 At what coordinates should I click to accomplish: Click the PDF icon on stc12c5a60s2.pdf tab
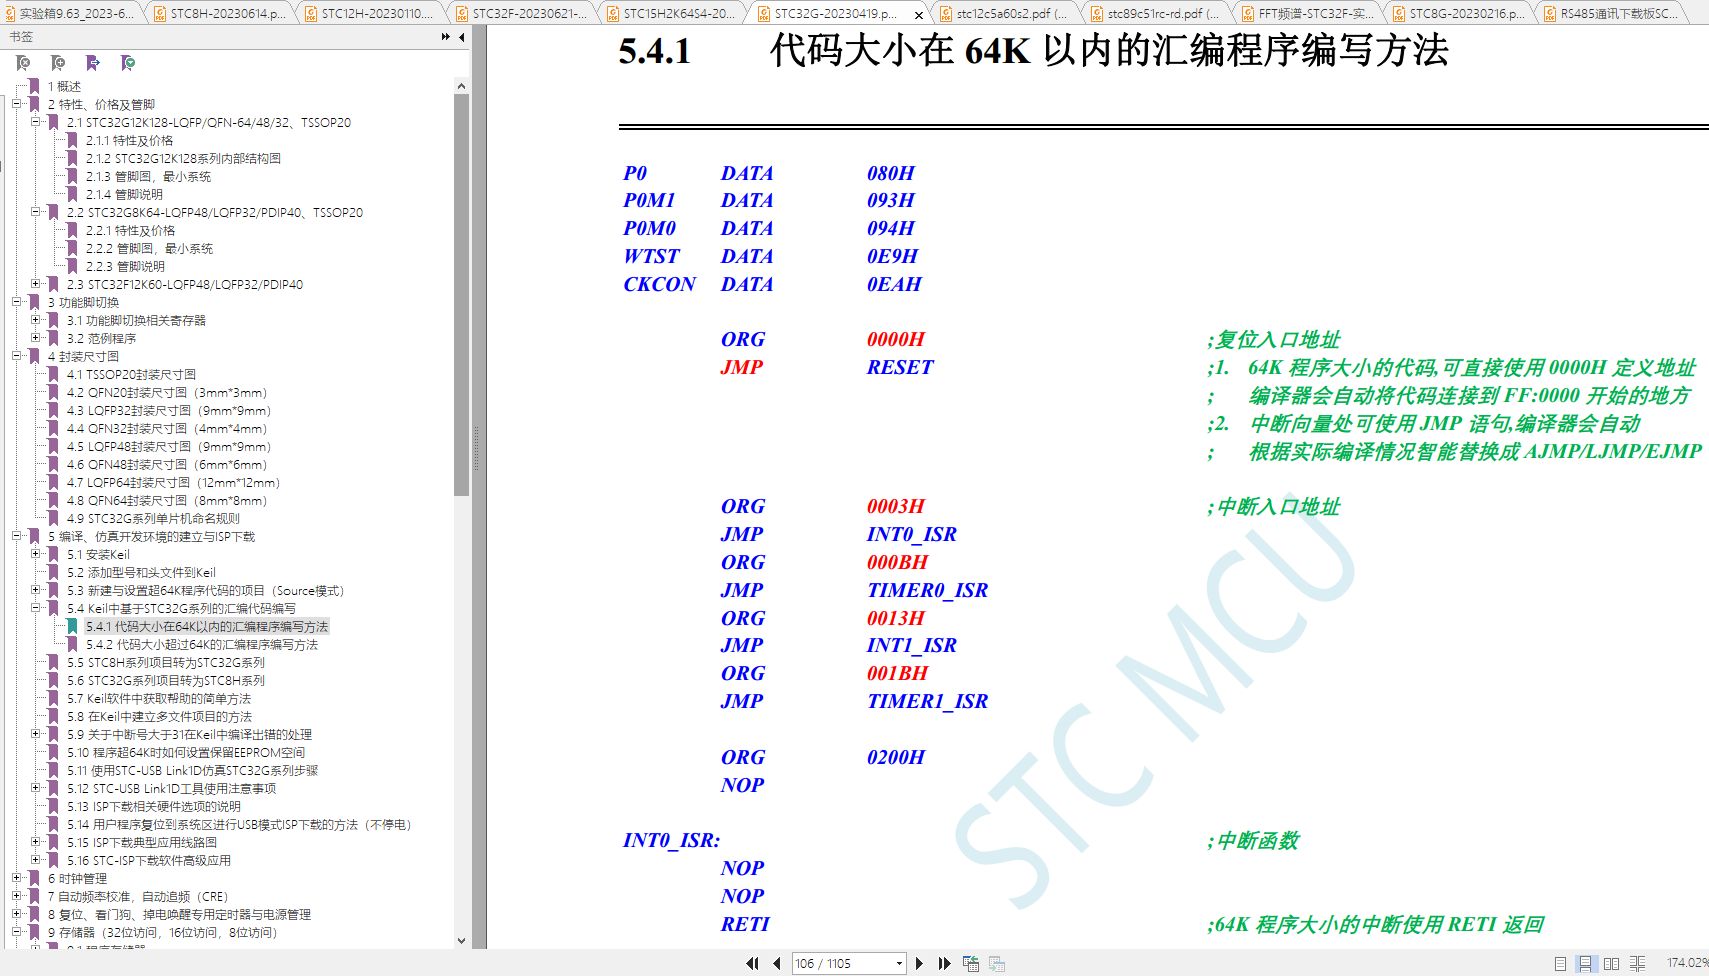tap(946, 14)
